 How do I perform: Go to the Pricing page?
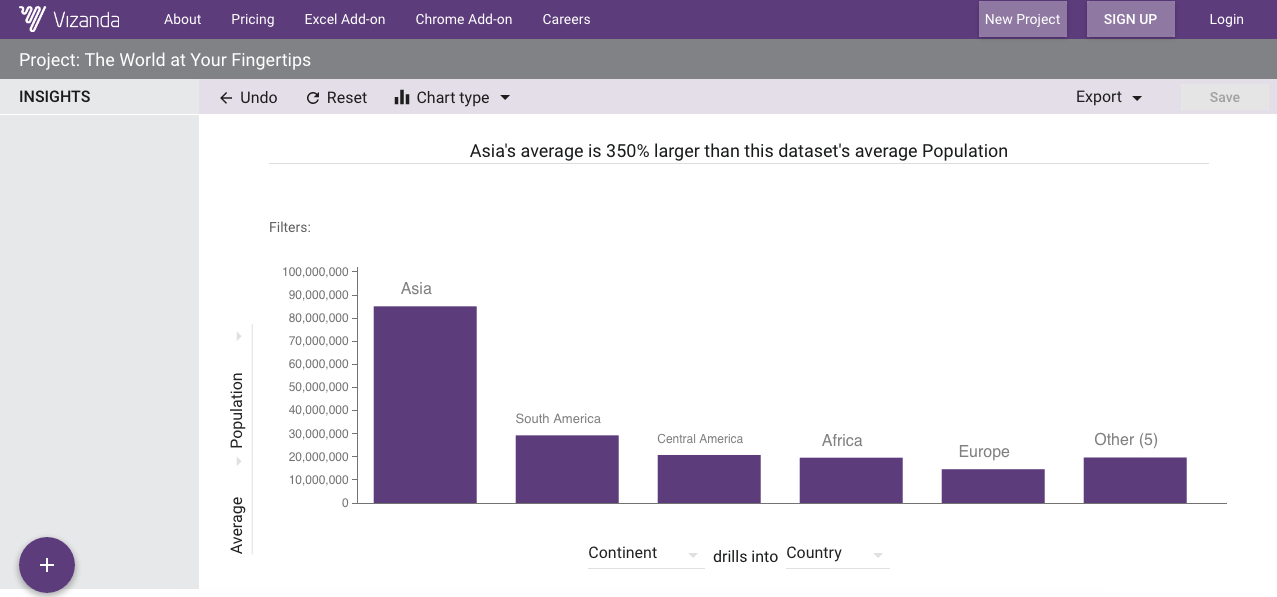pos(253,19)
